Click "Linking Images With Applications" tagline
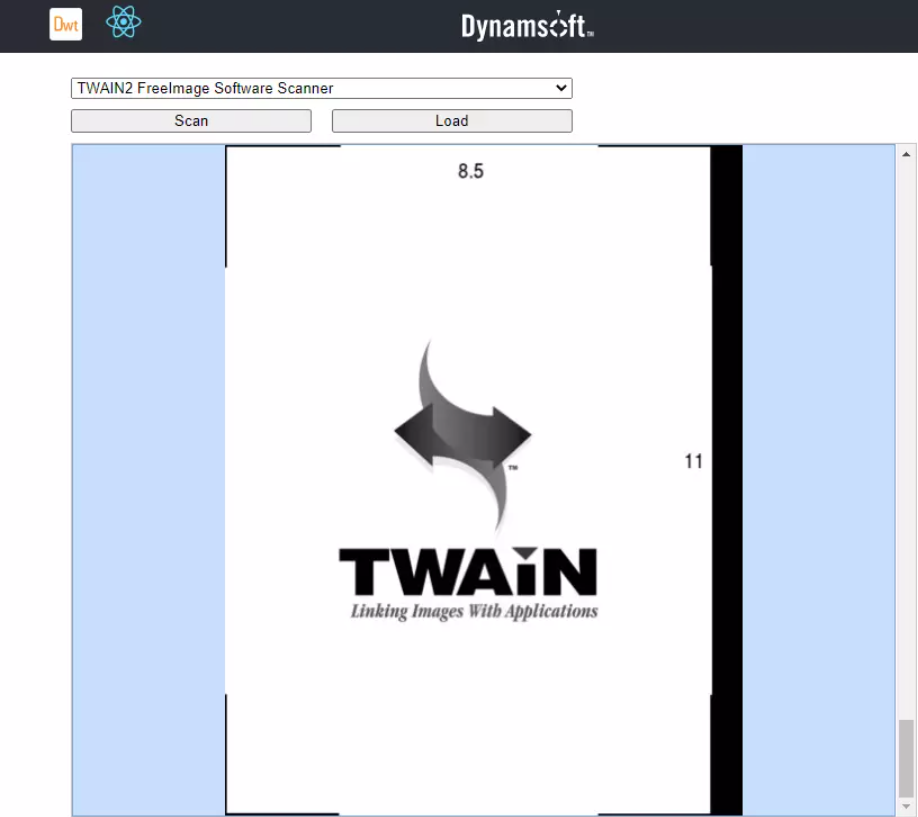The height and width of the screenshot is (817, 918). click(x=474, y=611)
